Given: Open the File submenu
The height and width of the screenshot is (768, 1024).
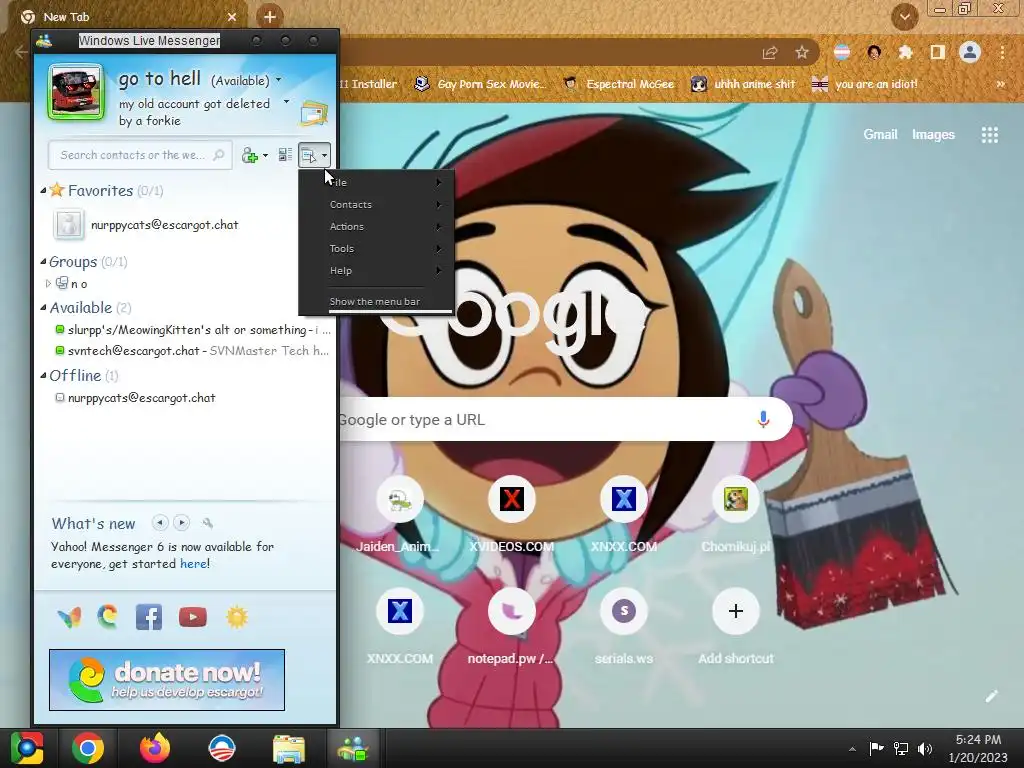Looking at the screenshot, I should click(376, 182).
